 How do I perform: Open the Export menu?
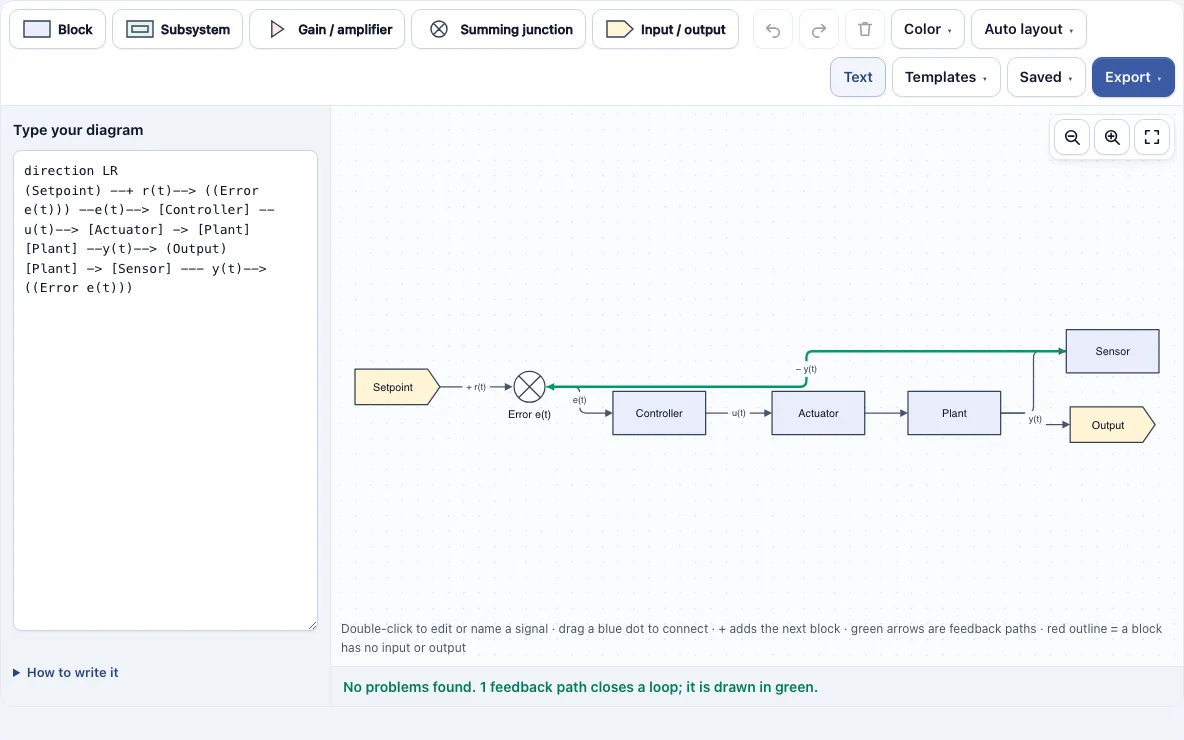tap(1133, 77)
